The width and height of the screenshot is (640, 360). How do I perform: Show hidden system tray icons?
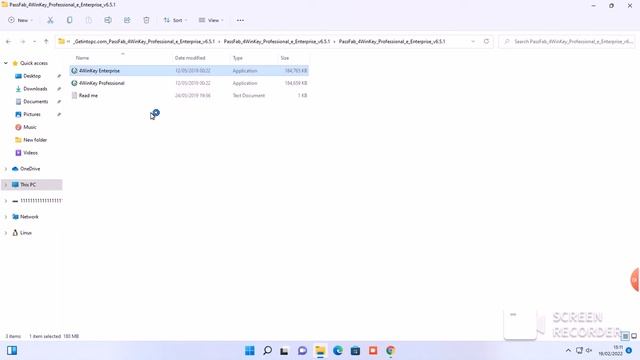[568, 351]
